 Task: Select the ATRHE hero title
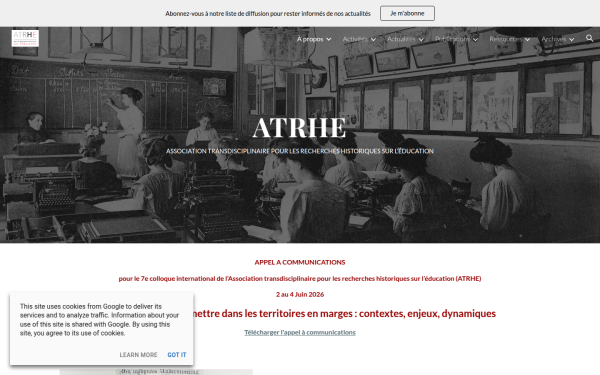pyautogui.click(x=299, y=127)
